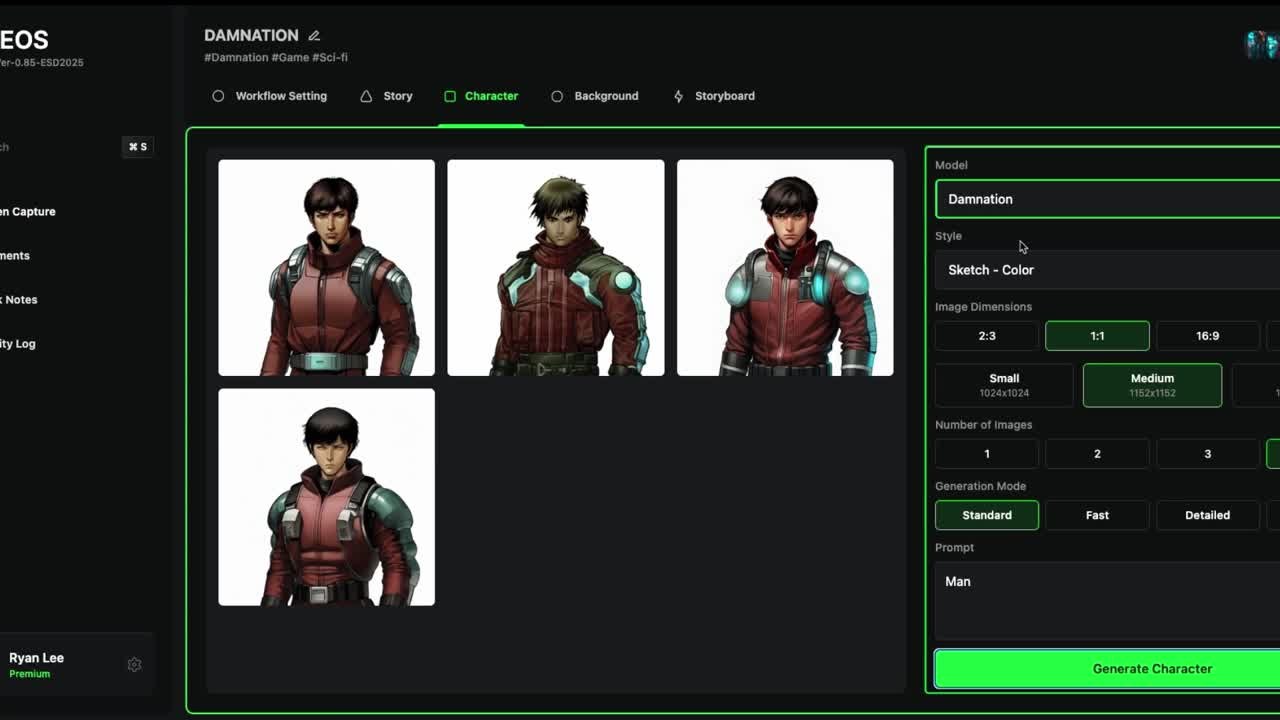
Task: Click the #Damnation #Game #Sci-fi tags
Action: [x=276, y=58]
